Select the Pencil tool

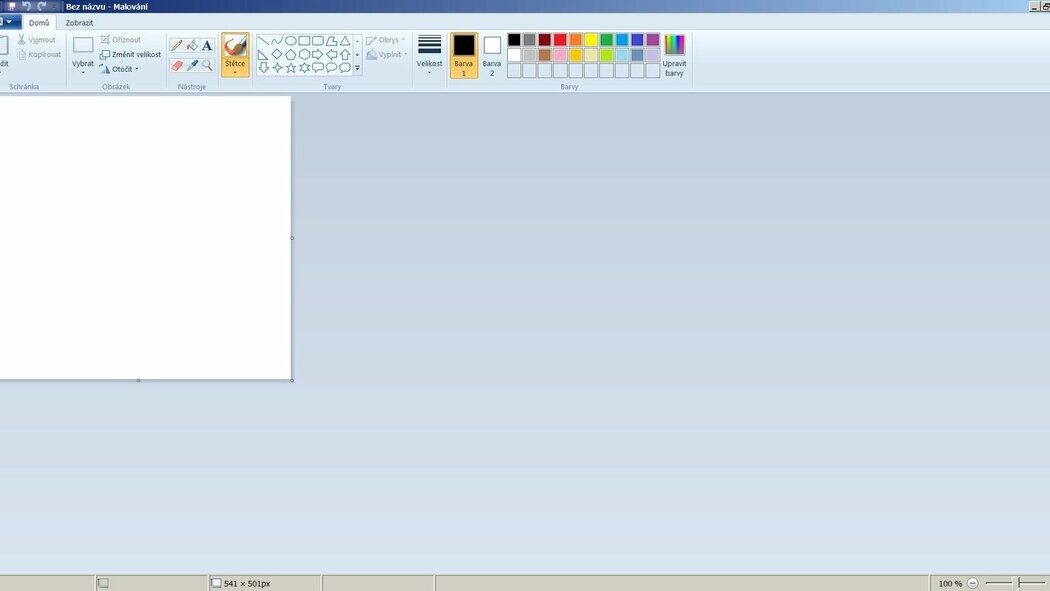pyautogui.click(x=177, y=45)
